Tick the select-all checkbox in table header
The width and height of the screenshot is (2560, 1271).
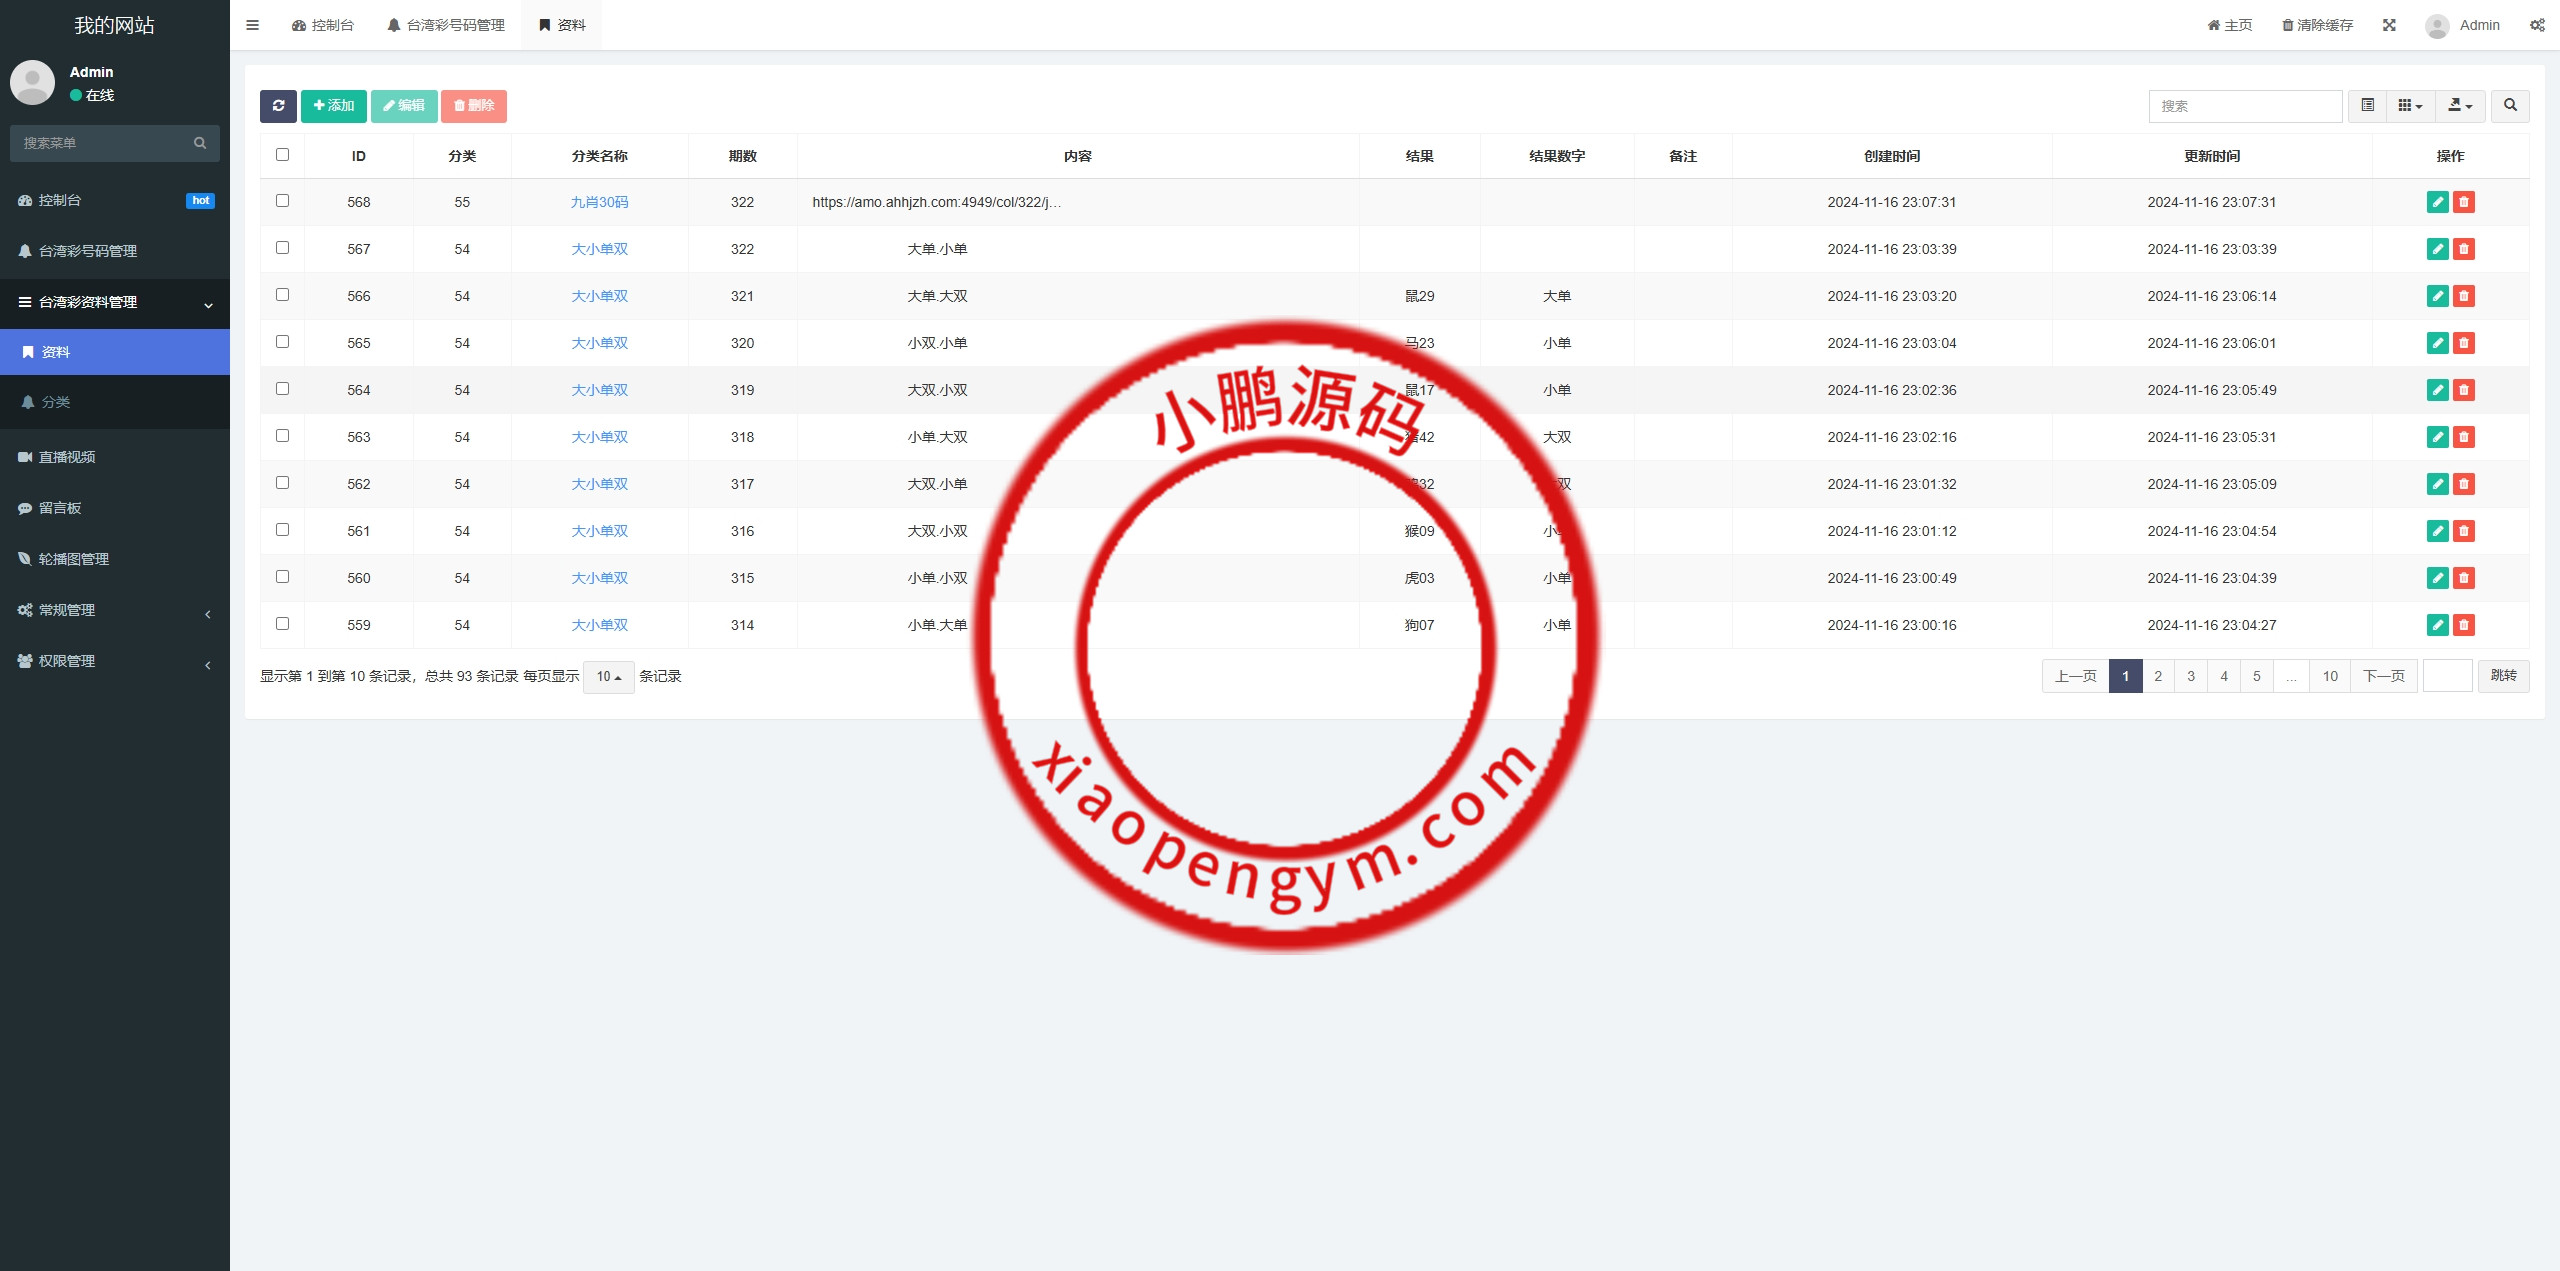282,155
